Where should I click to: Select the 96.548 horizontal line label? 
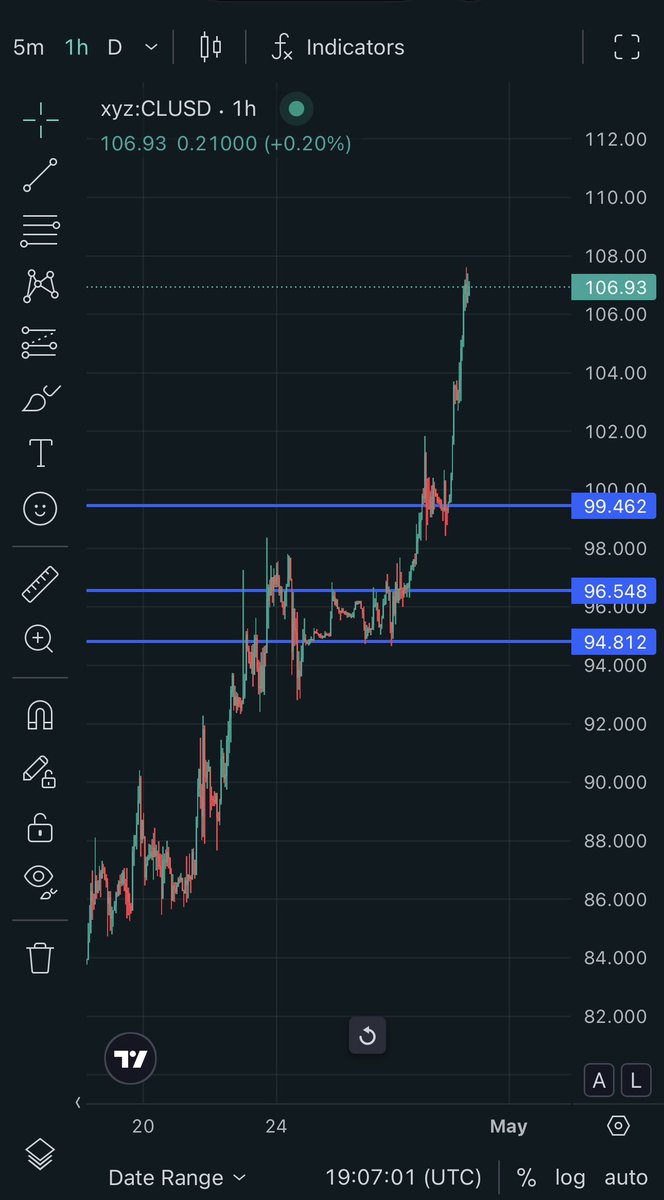[x=614, y=591]
